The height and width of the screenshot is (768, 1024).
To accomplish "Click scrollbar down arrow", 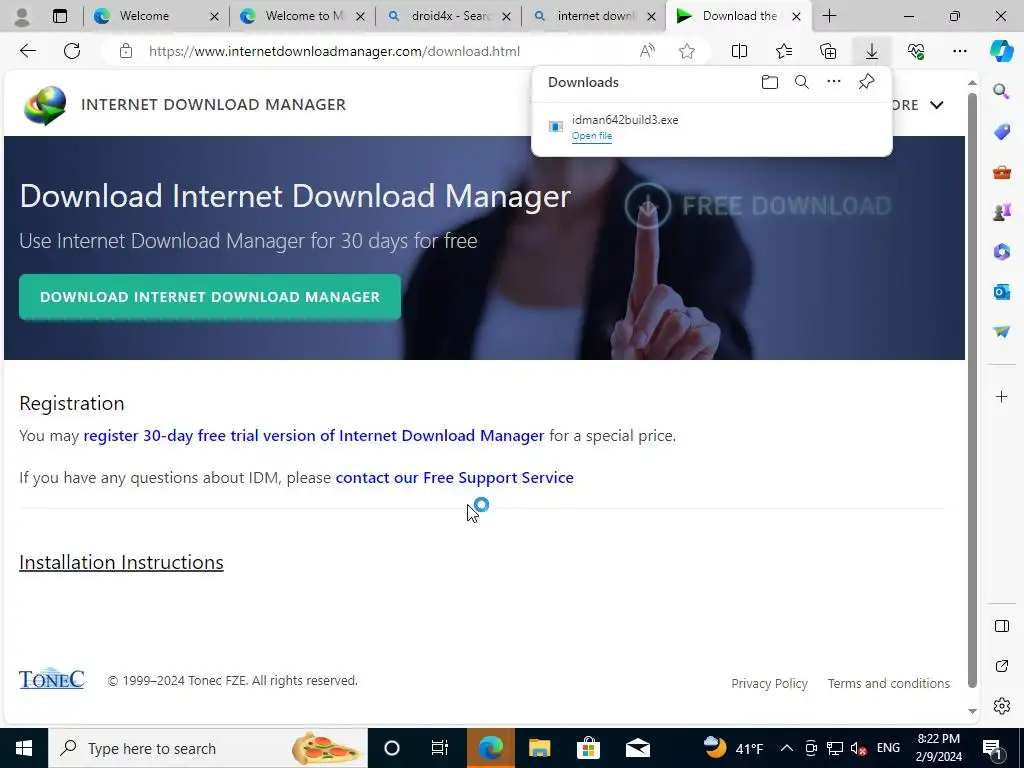I will [972, 711].
